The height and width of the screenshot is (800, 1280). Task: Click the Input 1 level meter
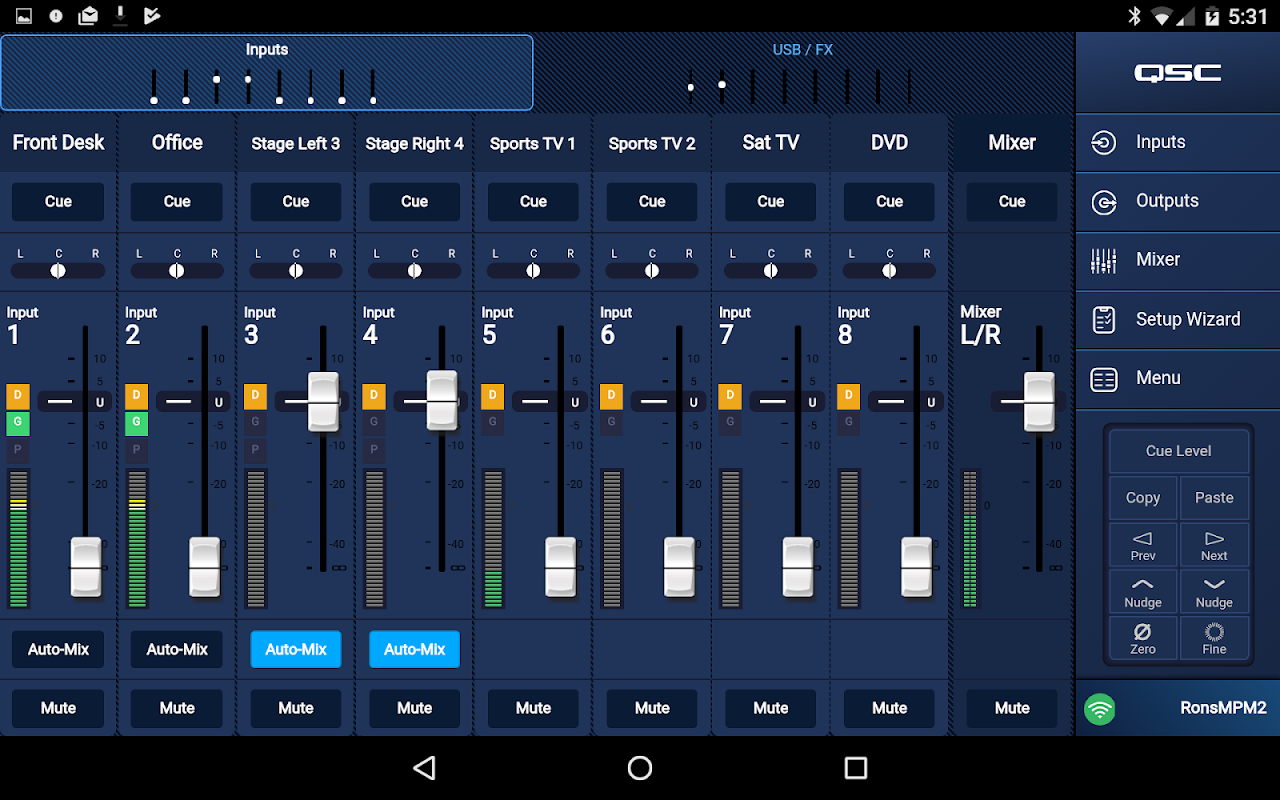17,538
